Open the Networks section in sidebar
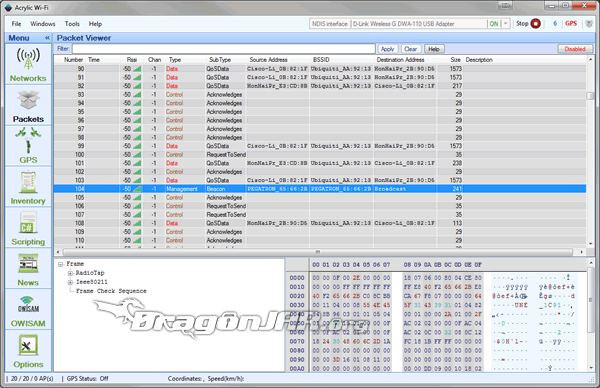 pyautogui.click(x=28, y=64)
